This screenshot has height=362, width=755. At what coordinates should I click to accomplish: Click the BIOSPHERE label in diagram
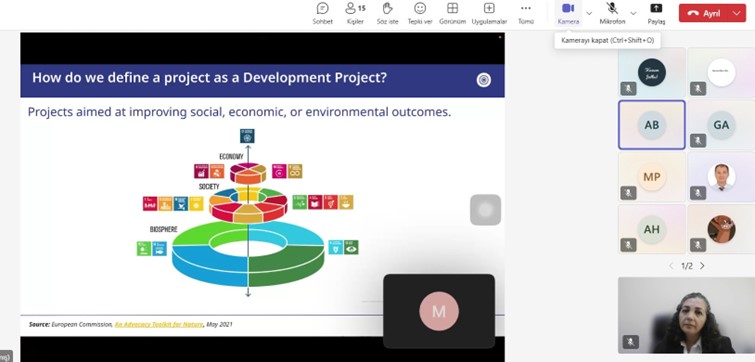click(x=164, y=230)
